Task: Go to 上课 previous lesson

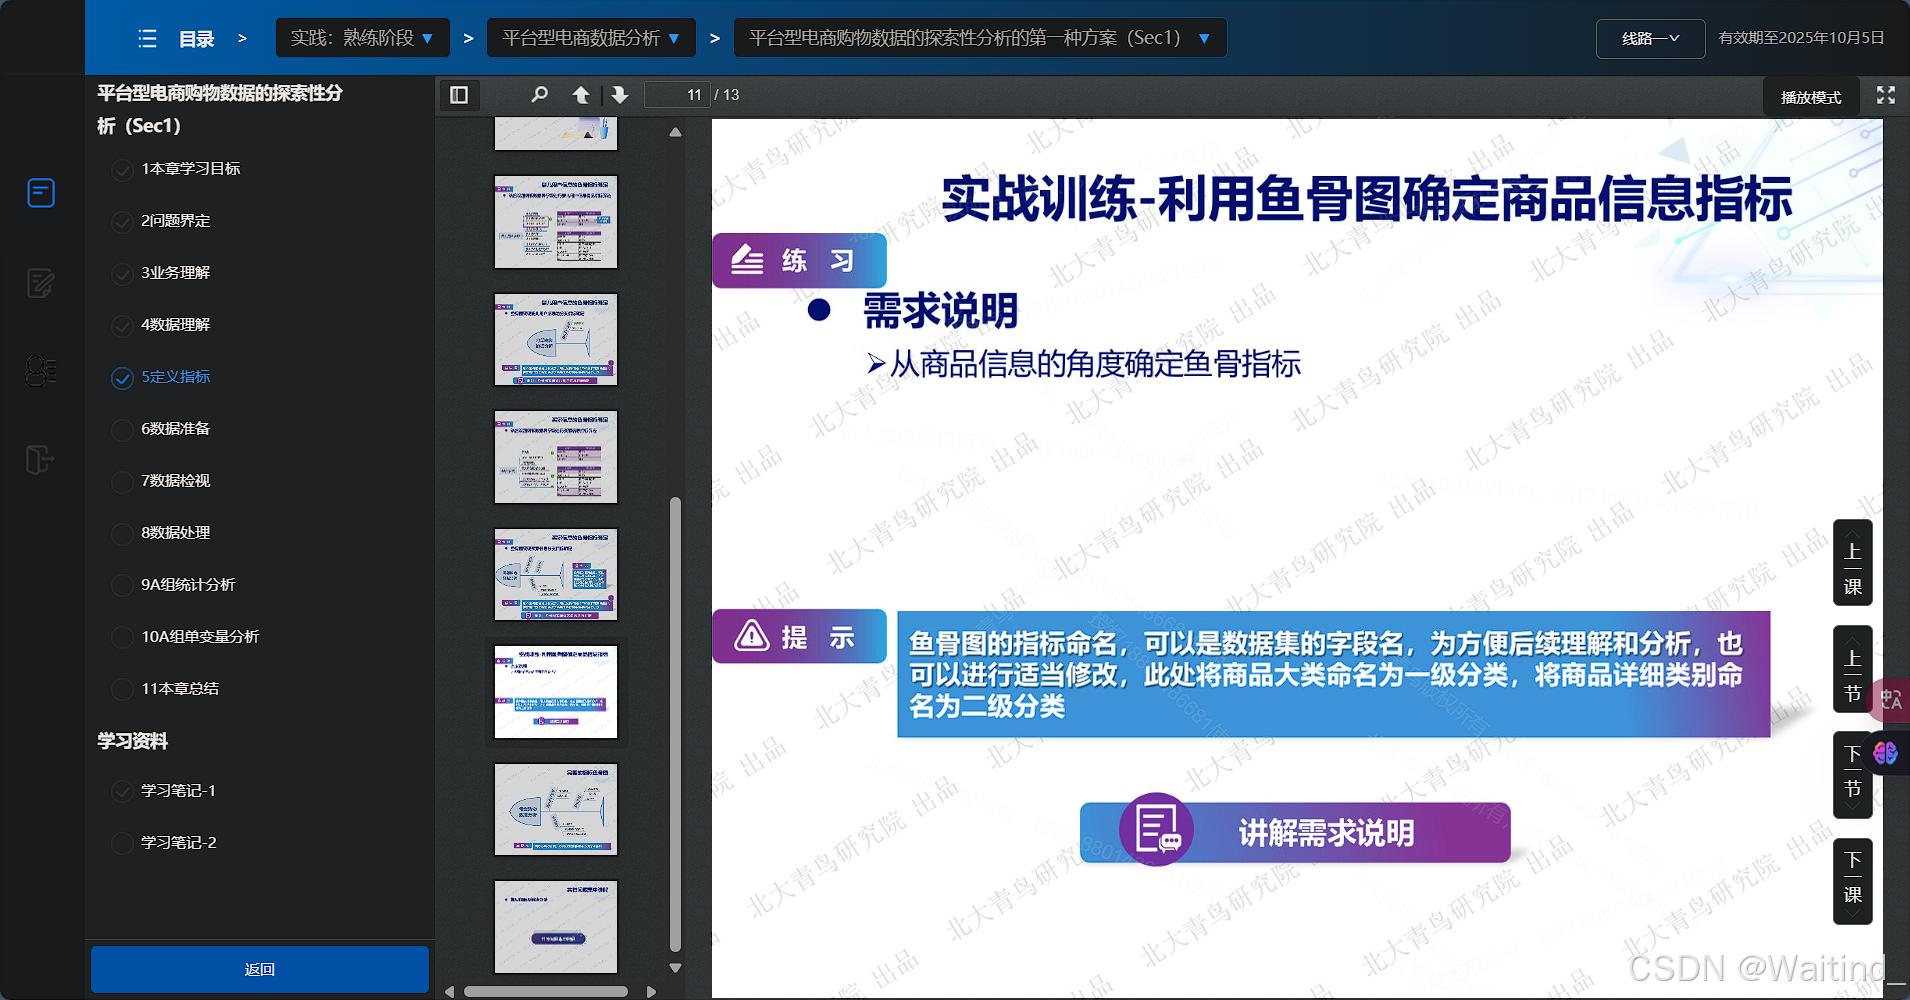Action: [1853, 563]
